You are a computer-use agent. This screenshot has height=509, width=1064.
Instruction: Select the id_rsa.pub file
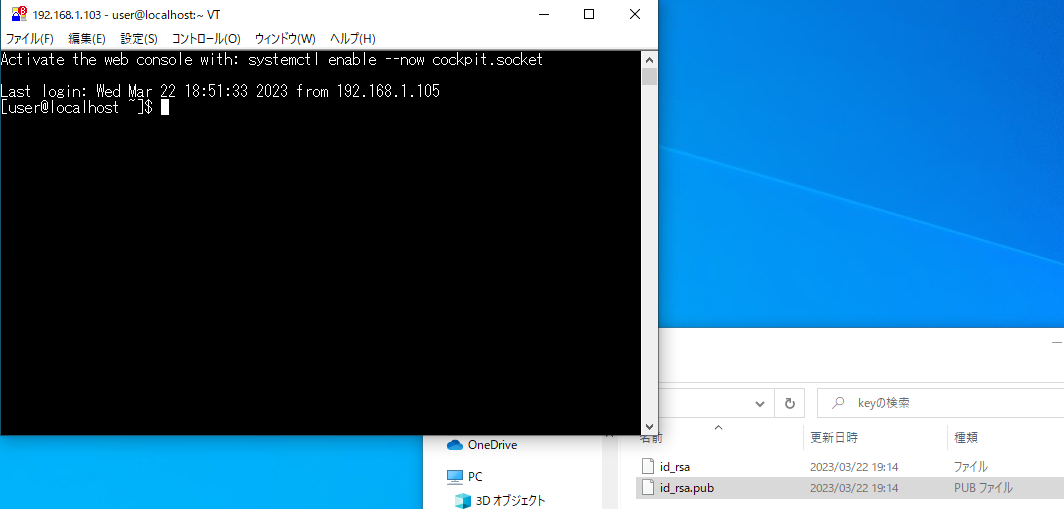pos(687,488)
